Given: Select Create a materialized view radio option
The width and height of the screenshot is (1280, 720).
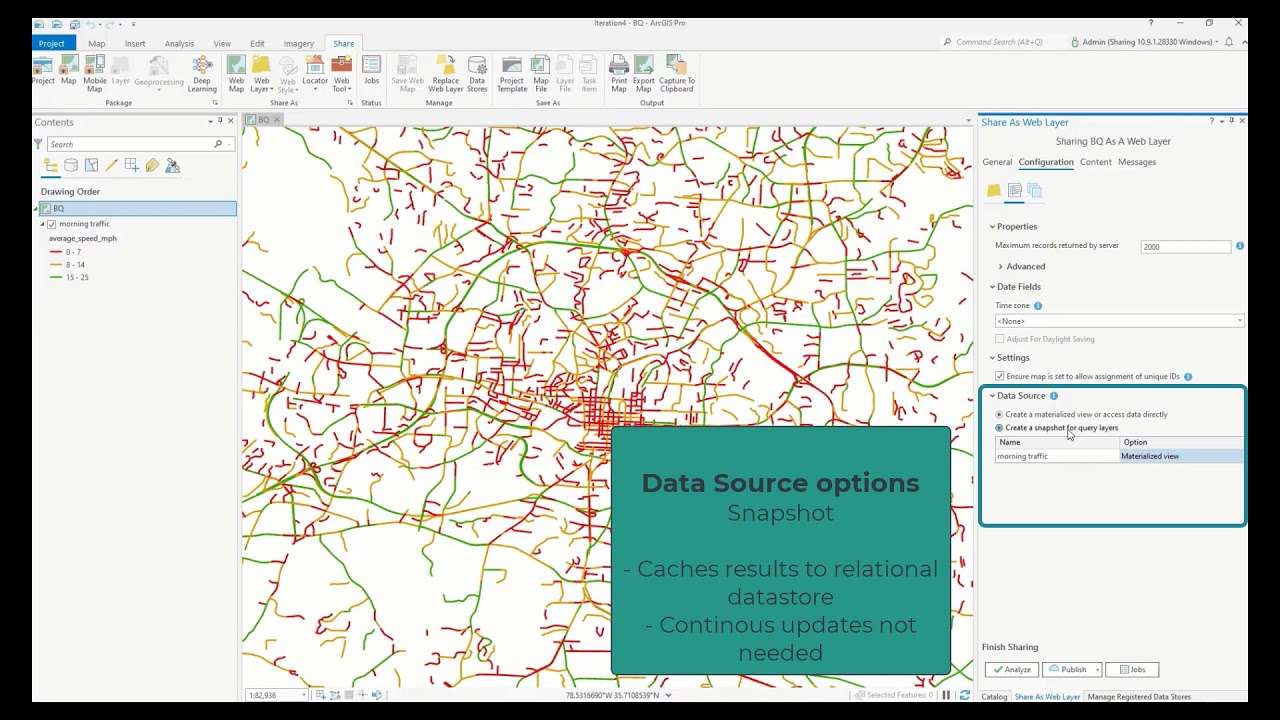Looking at the screenshot, I should point(999,414).
